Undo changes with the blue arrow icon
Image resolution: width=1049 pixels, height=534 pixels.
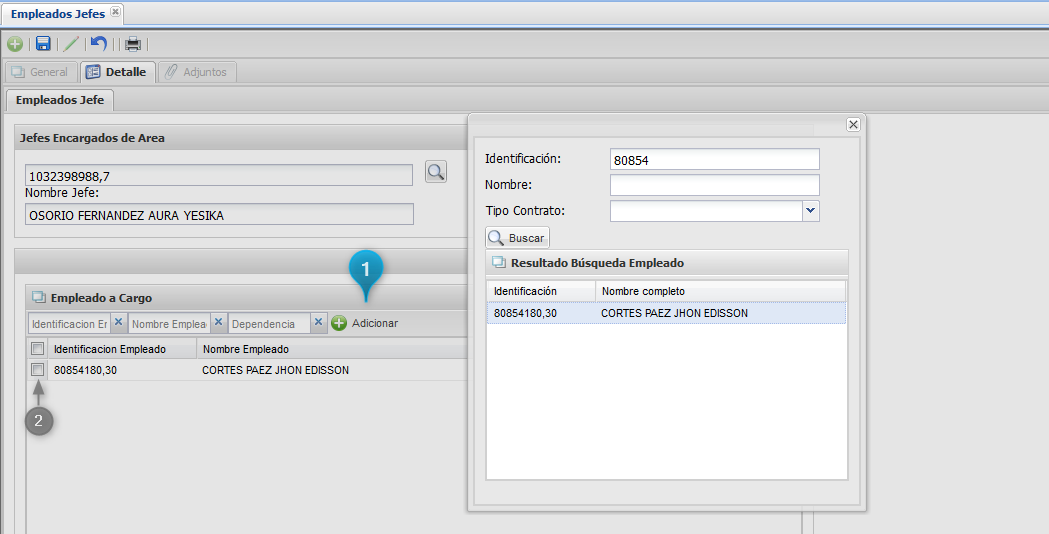click(98, 44)
